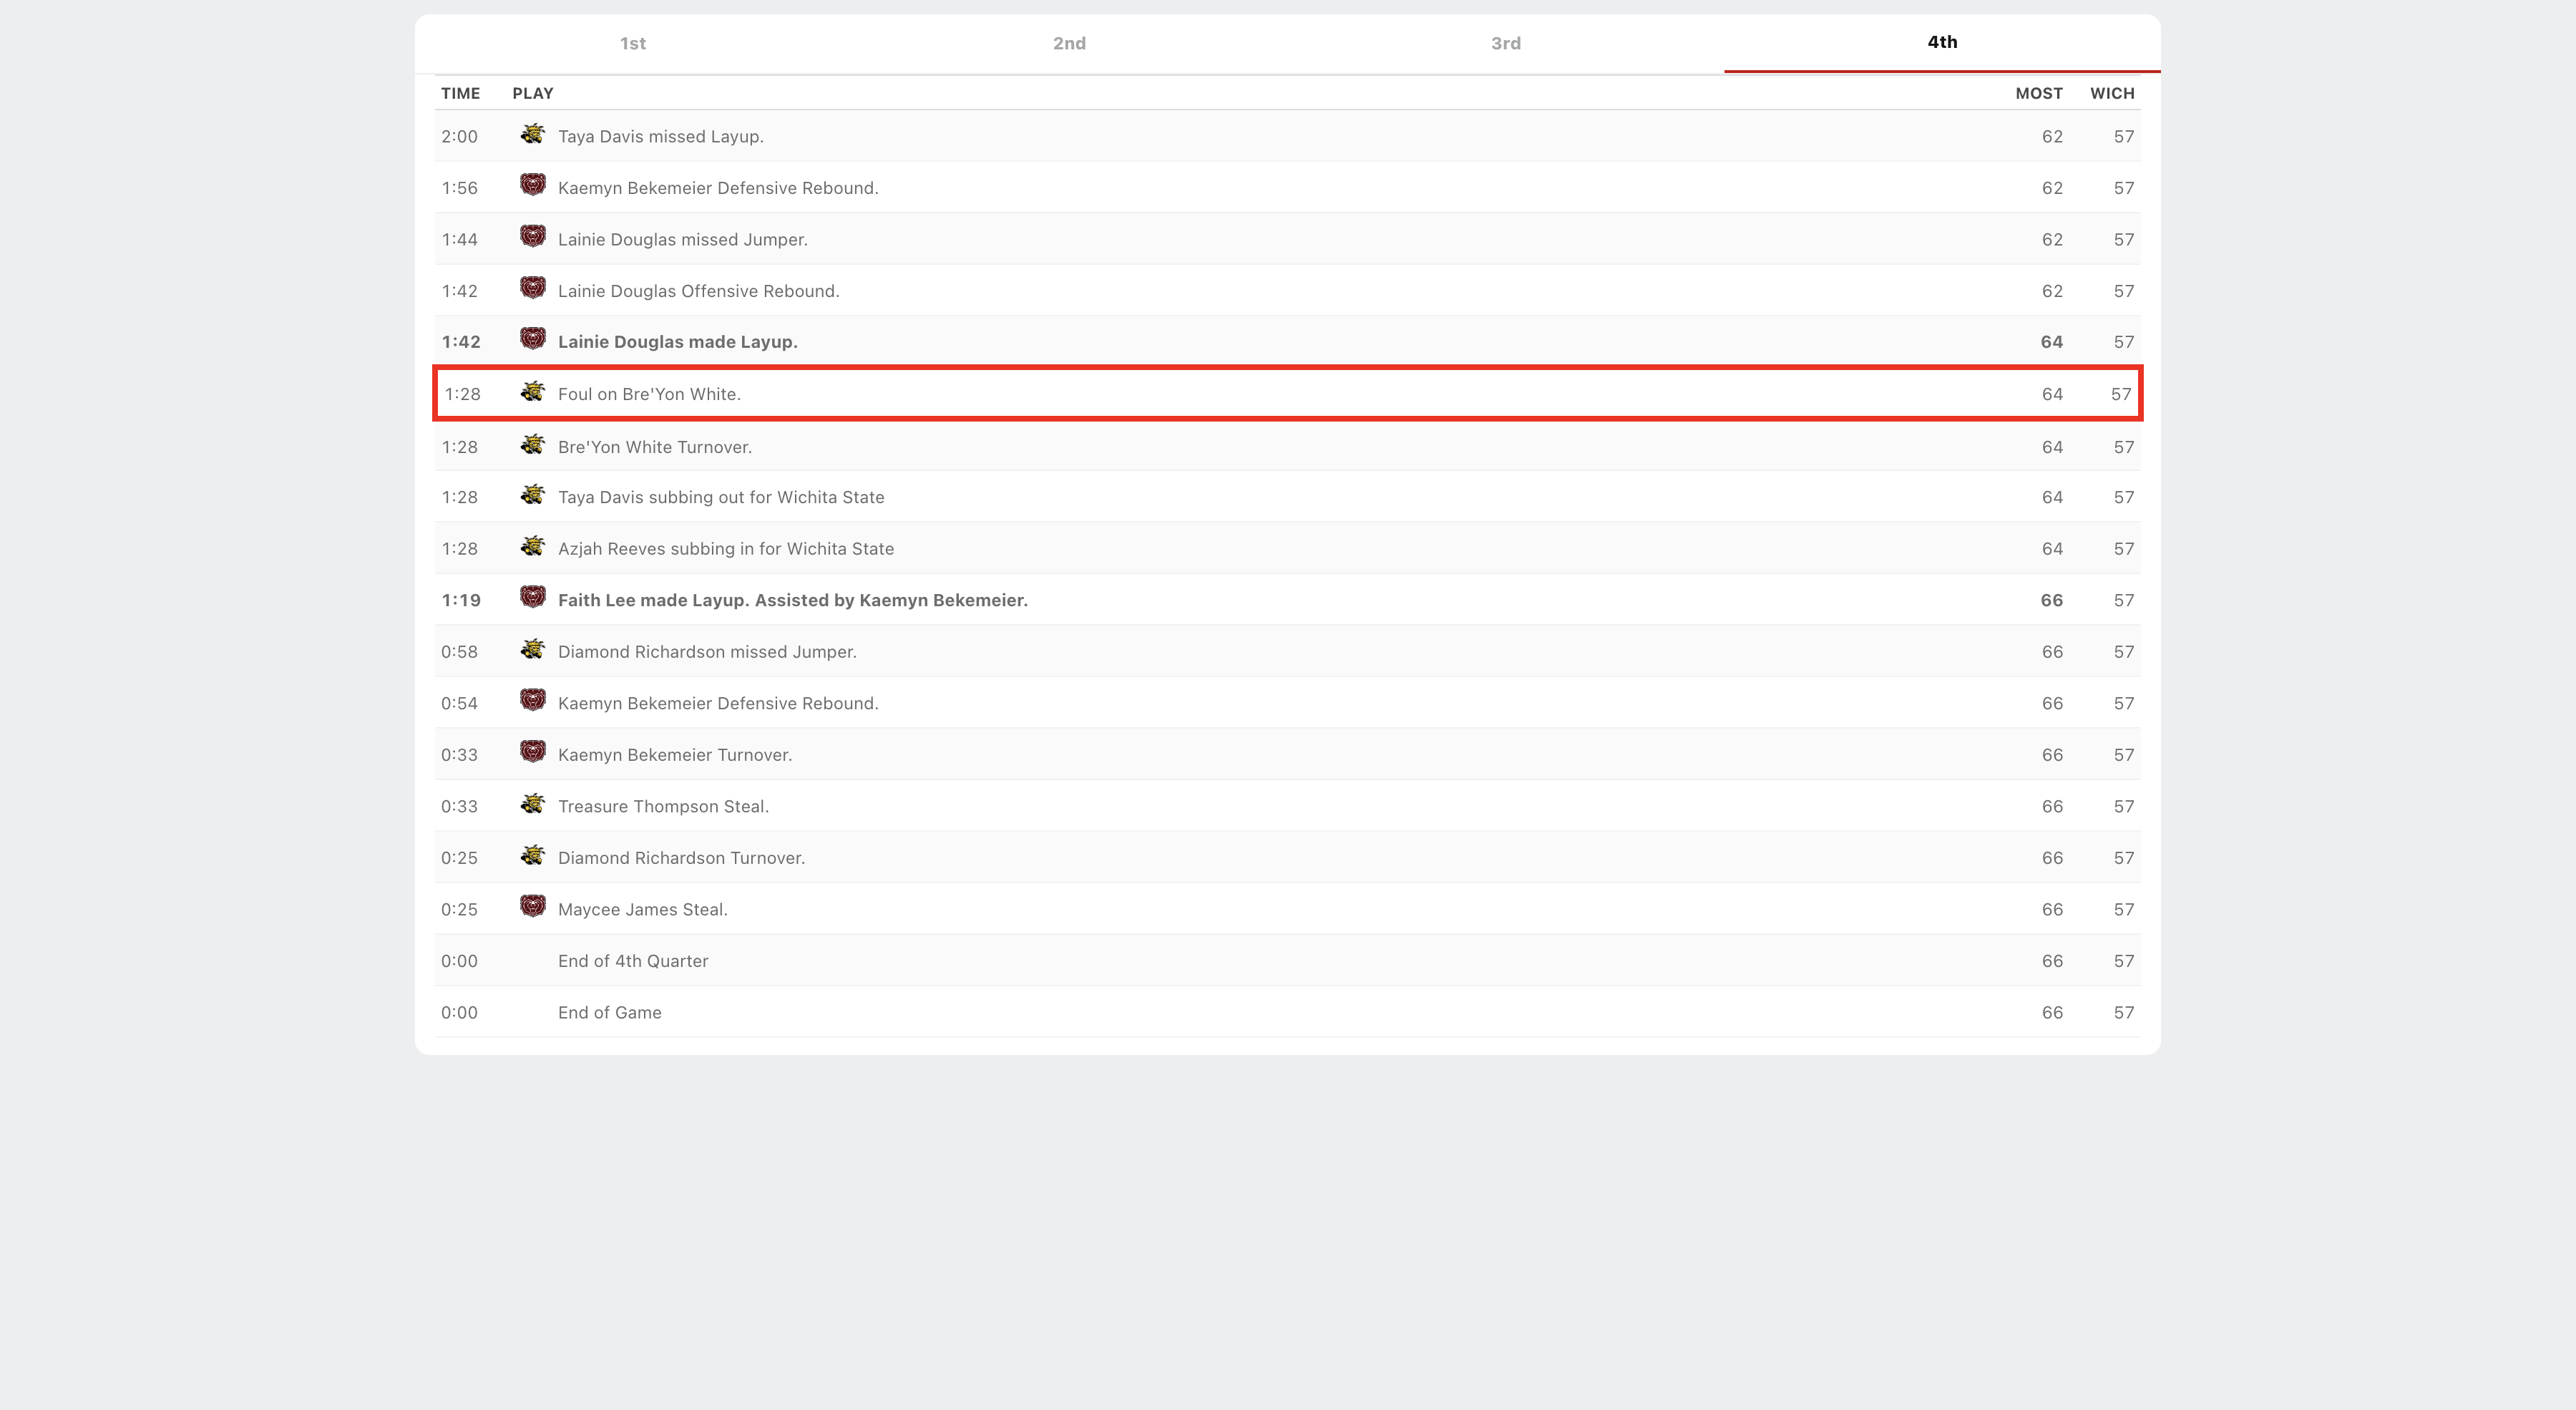Click Shocker logo beside Treasure Thompson Steal
Viewport: 2576px width, 1410px height.
click(x=532, y=804)
